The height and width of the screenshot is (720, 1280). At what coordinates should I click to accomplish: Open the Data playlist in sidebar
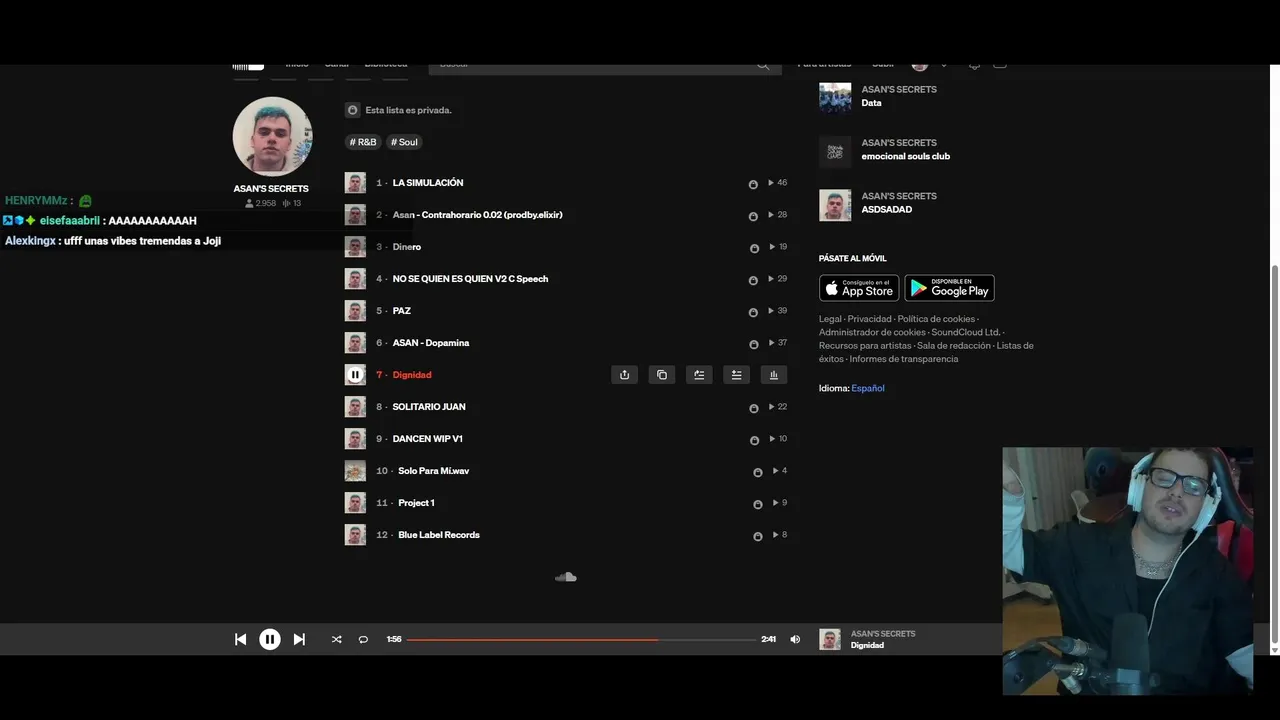point(871,103)
